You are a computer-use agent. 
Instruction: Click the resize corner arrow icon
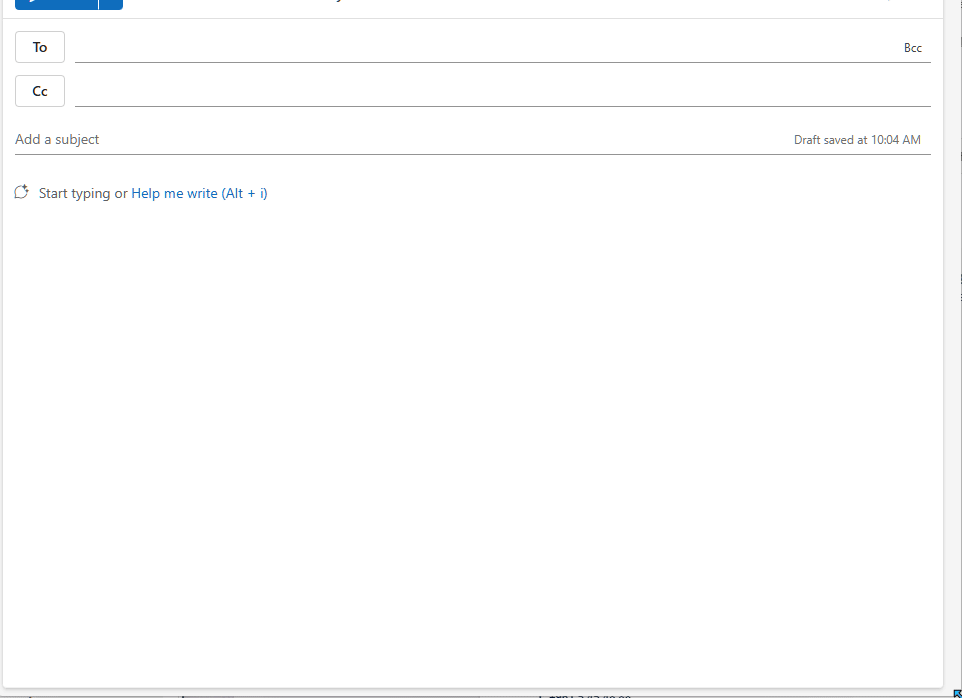pos(958,694)
